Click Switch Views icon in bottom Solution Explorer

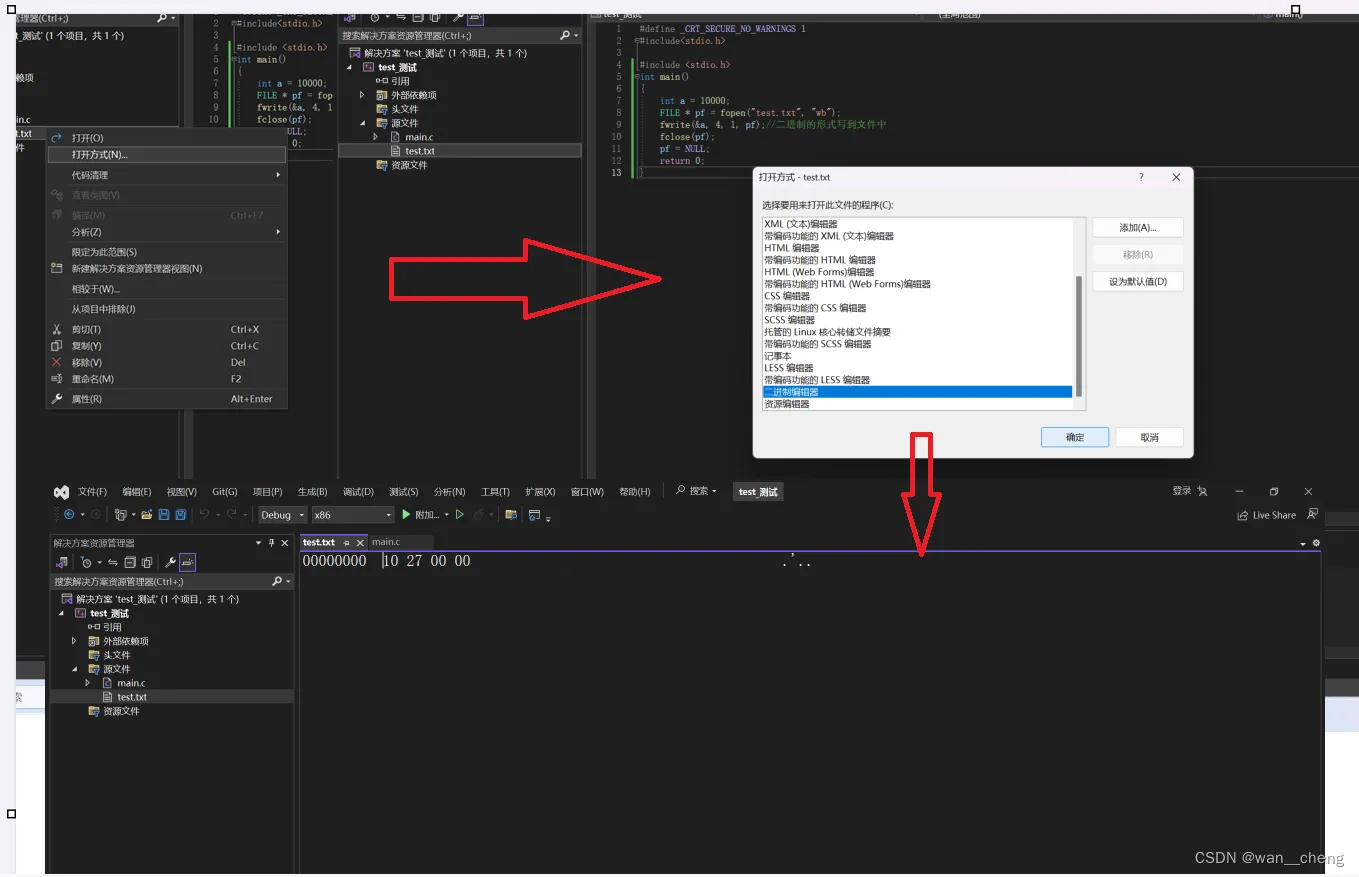61,562
